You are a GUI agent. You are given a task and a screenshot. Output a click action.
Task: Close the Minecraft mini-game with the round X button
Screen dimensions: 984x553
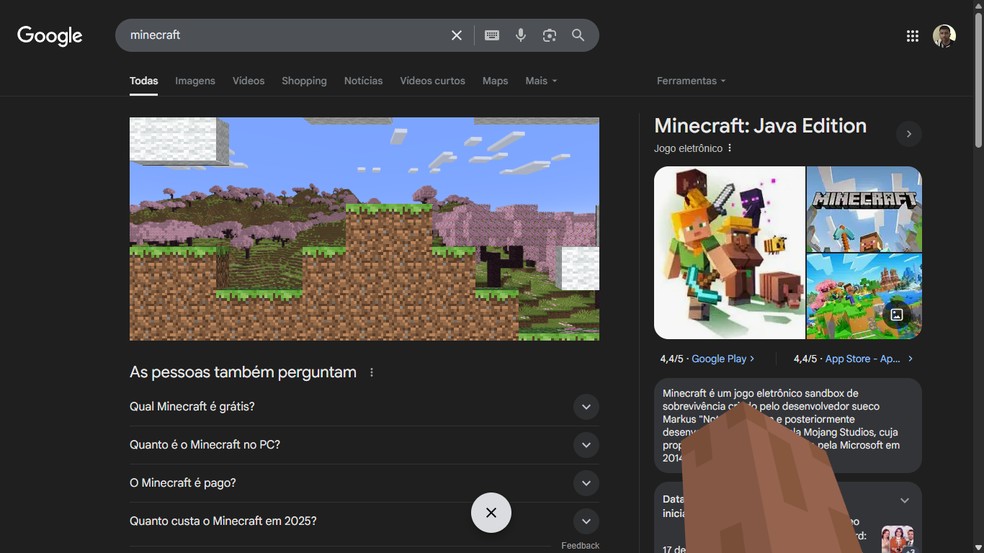click(x=491, y=513)
